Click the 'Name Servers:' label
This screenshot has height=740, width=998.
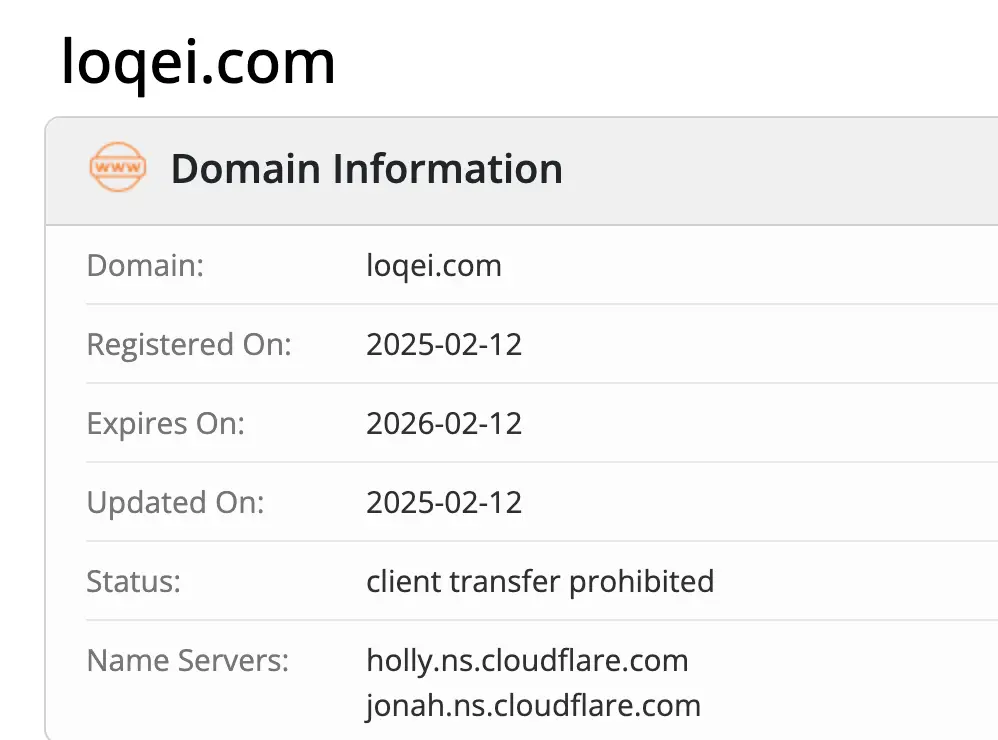click(x=187, y=660)
